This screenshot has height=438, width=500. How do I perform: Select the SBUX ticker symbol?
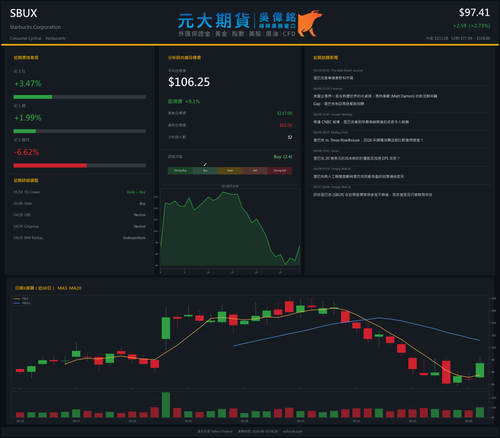(23, 13)
